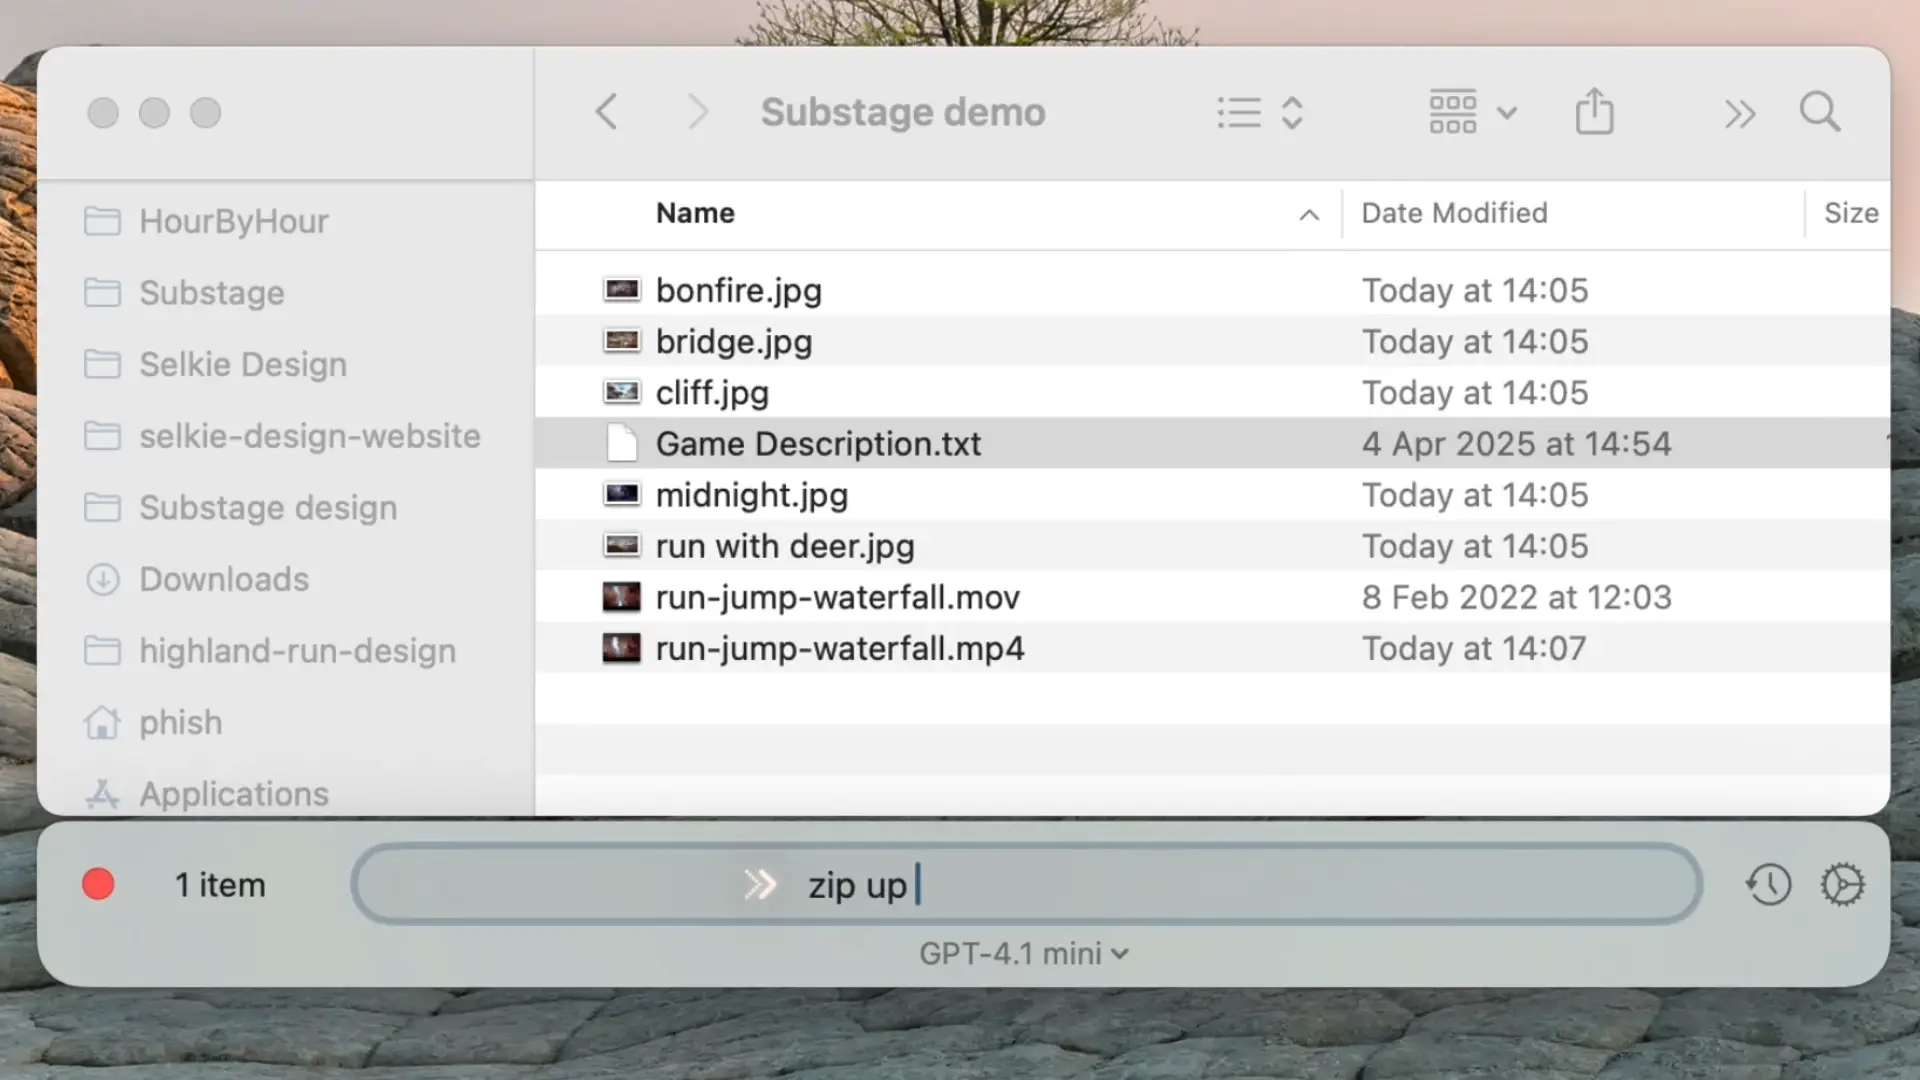Open phish home folder in the sidebar
Image resolution: width=1920 pixels, height=1080 pixels.
[x=152, y=722]
